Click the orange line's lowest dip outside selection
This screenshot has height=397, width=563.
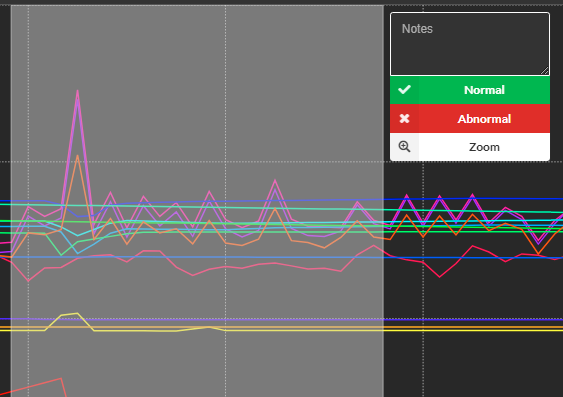(538, 254)
